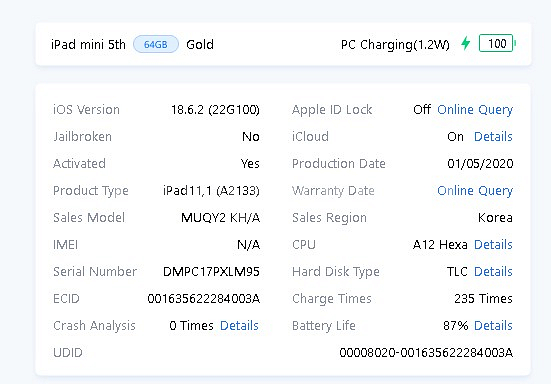Click the ECID value 001635622284003A

point(204,299)
